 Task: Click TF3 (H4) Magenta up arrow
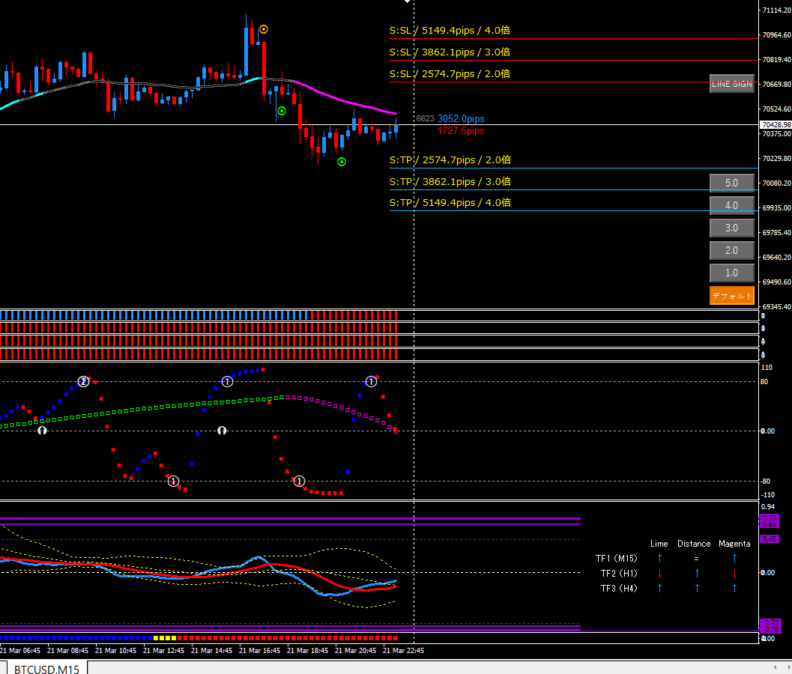[x=734, y=588]
